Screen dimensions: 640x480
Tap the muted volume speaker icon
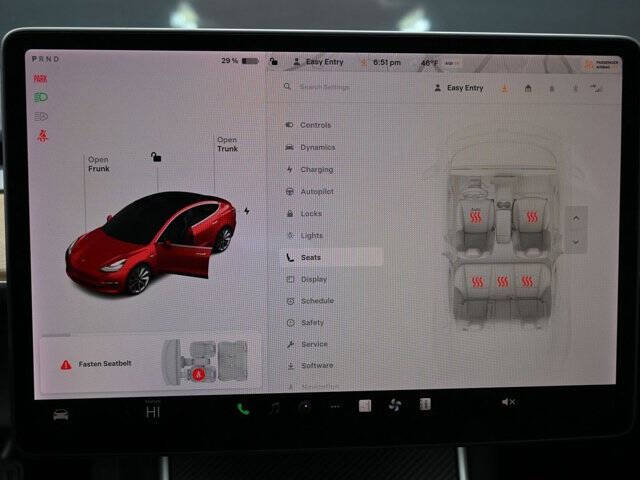pos(508,402)
